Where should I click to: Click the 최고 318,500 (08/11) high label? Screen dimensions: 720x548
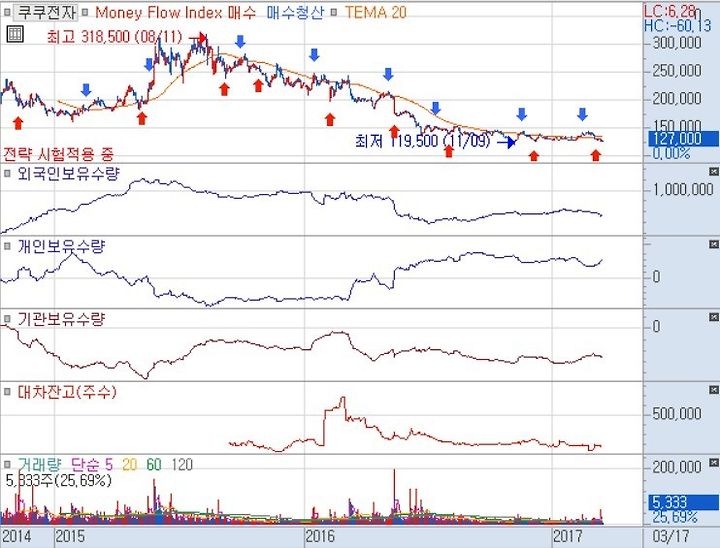[x=114, y=37]
